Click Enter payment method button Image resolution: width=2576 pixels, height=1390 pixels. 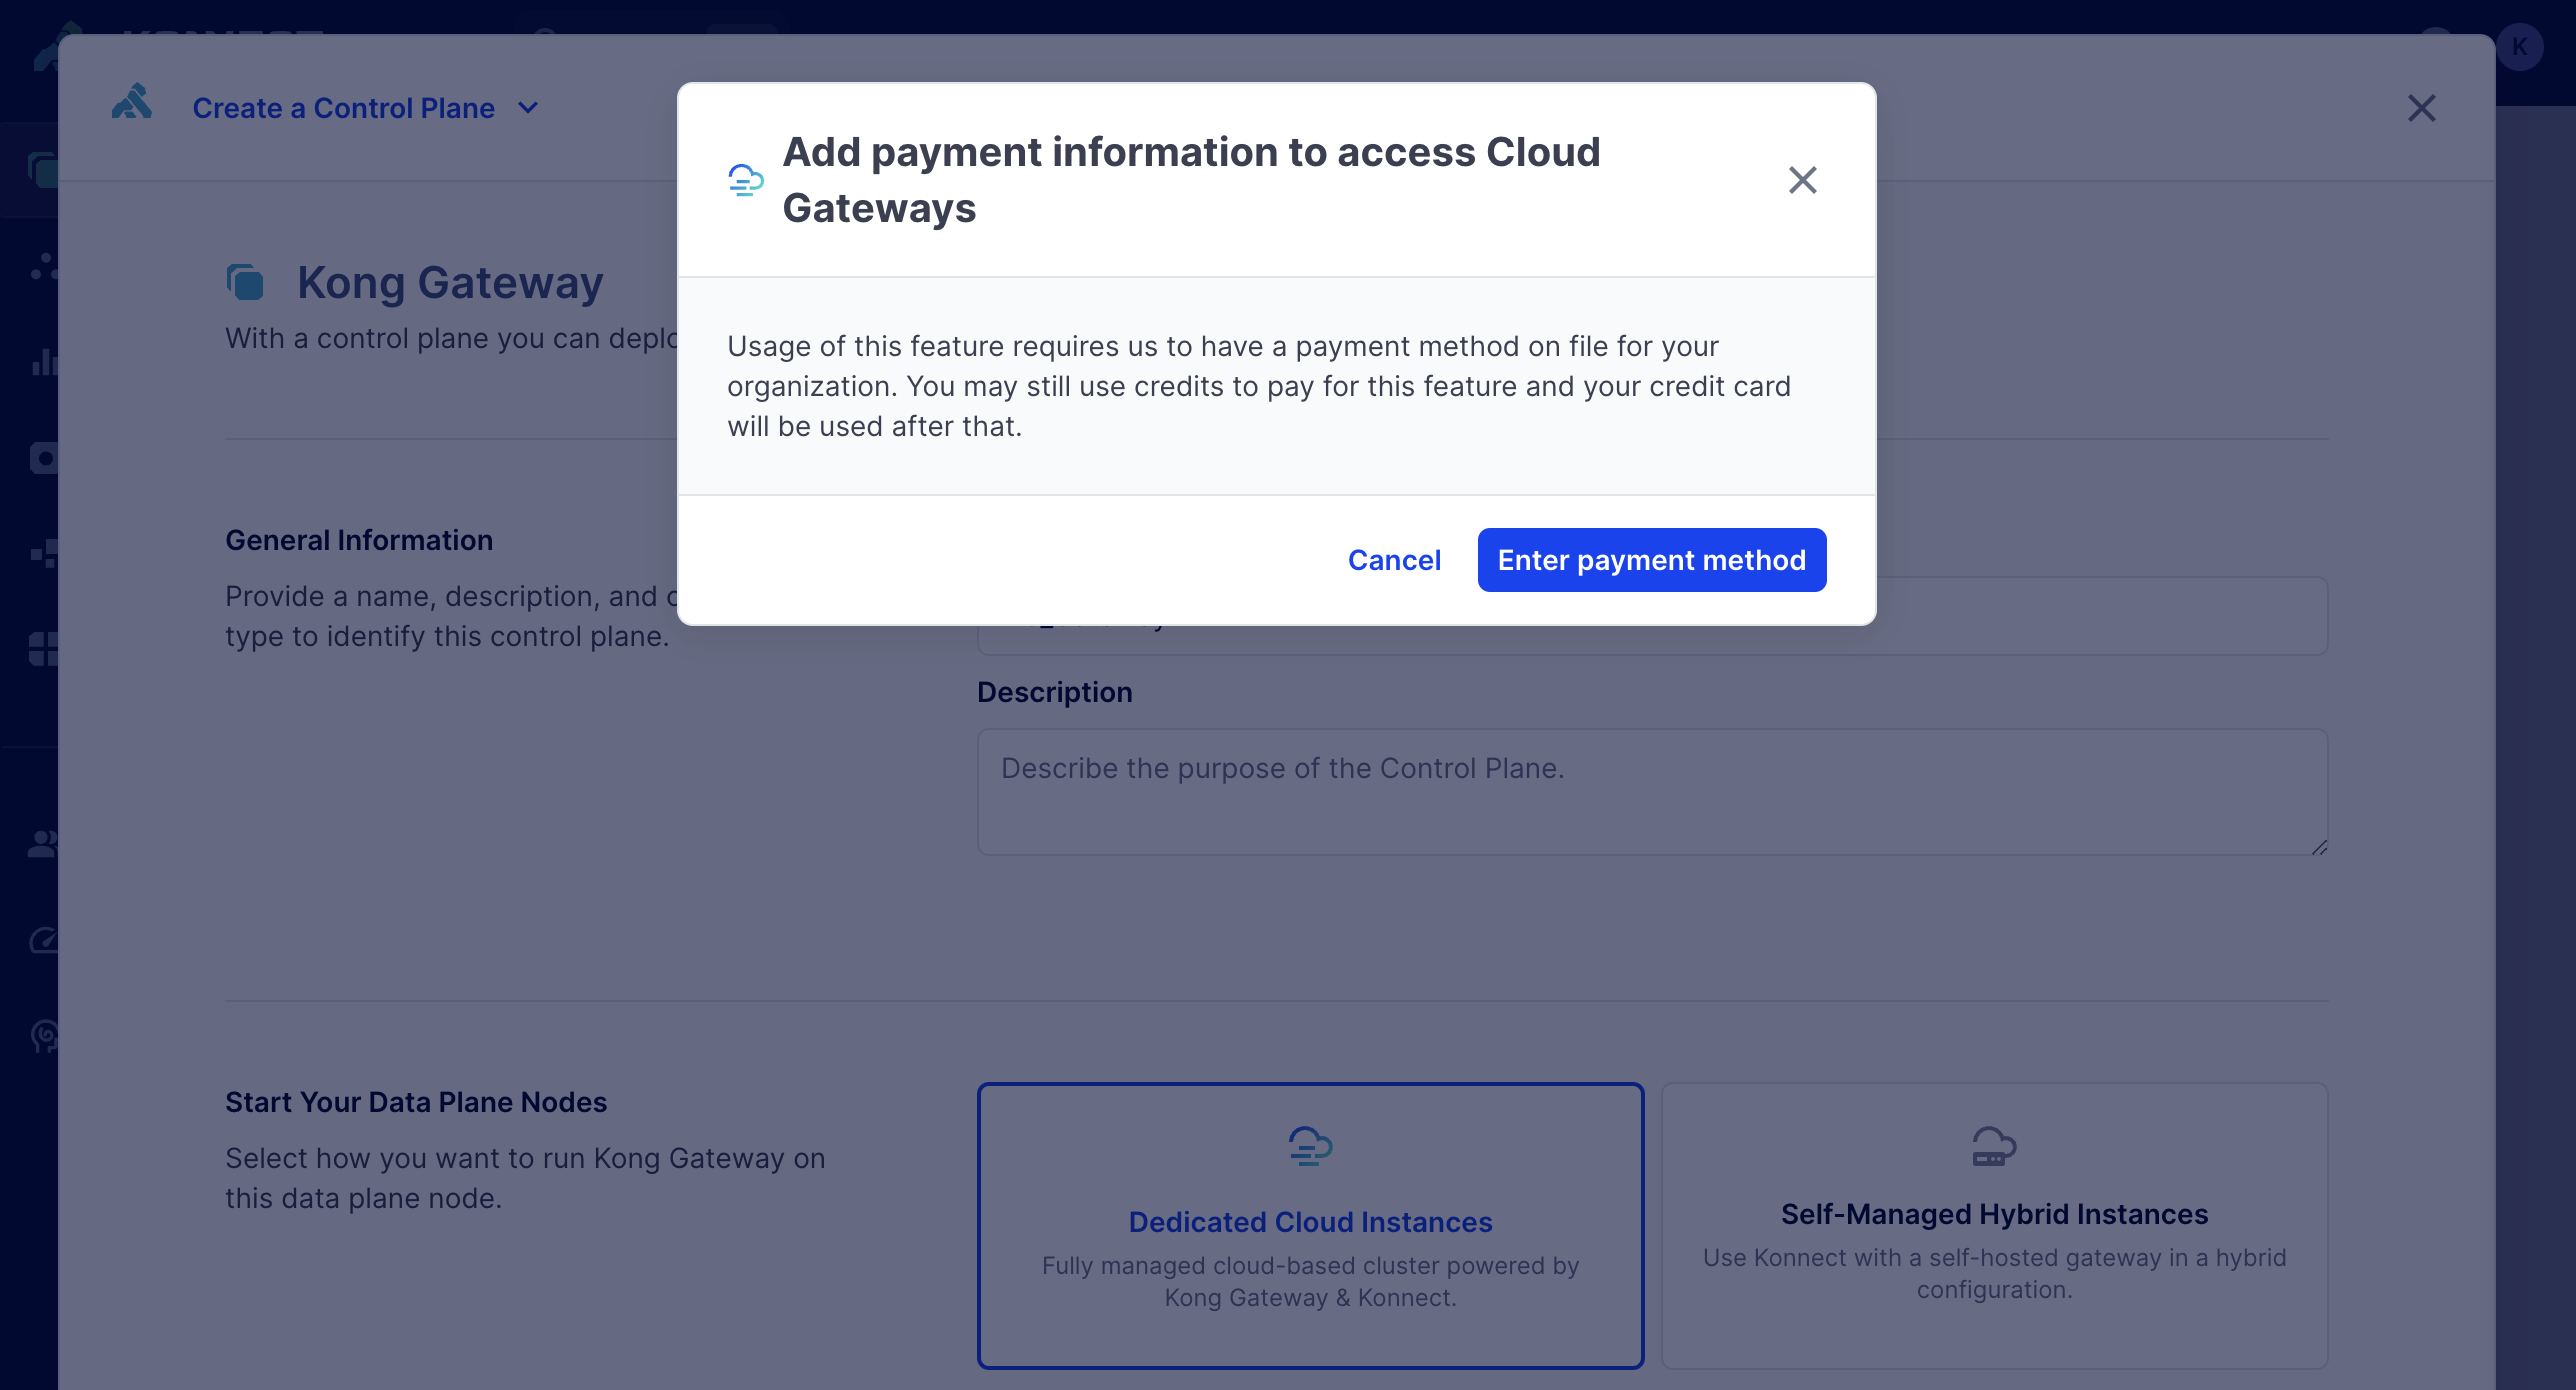coord(1651,560)
